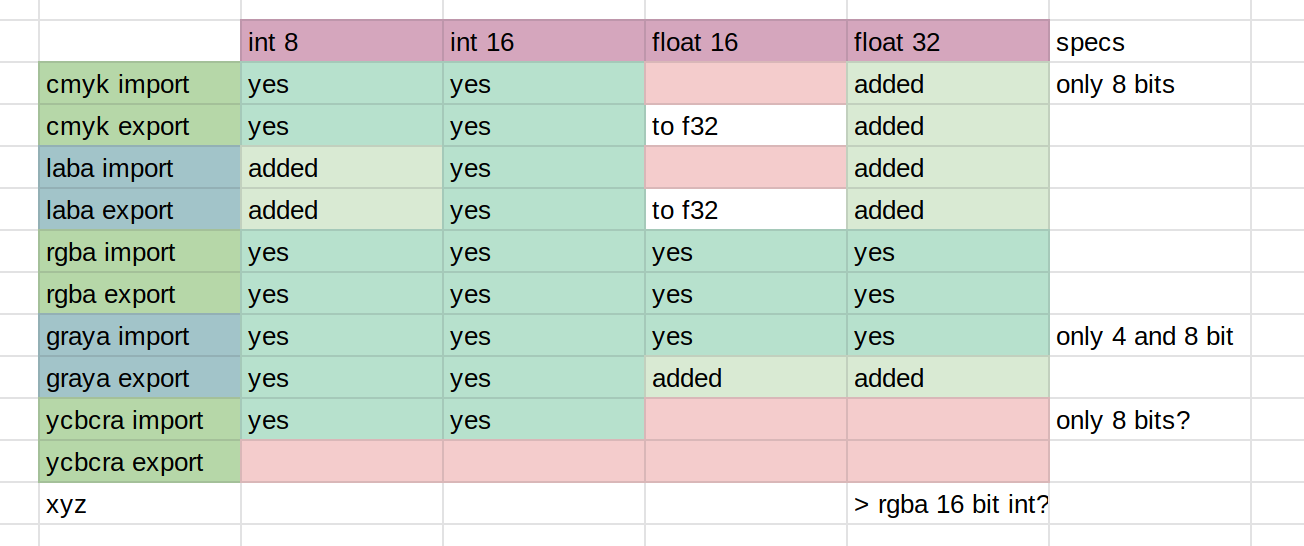Image resolution: width=1304 pixels, height=546 pixels.
Task: Click the "graya import" row label cell
Action: 140,336
